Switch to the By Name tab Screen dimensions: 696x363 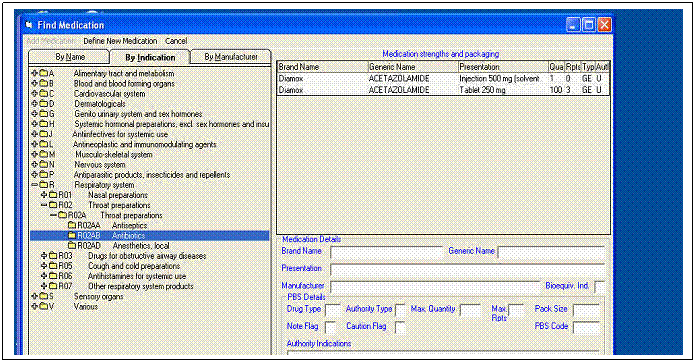(x=69, y=57)
